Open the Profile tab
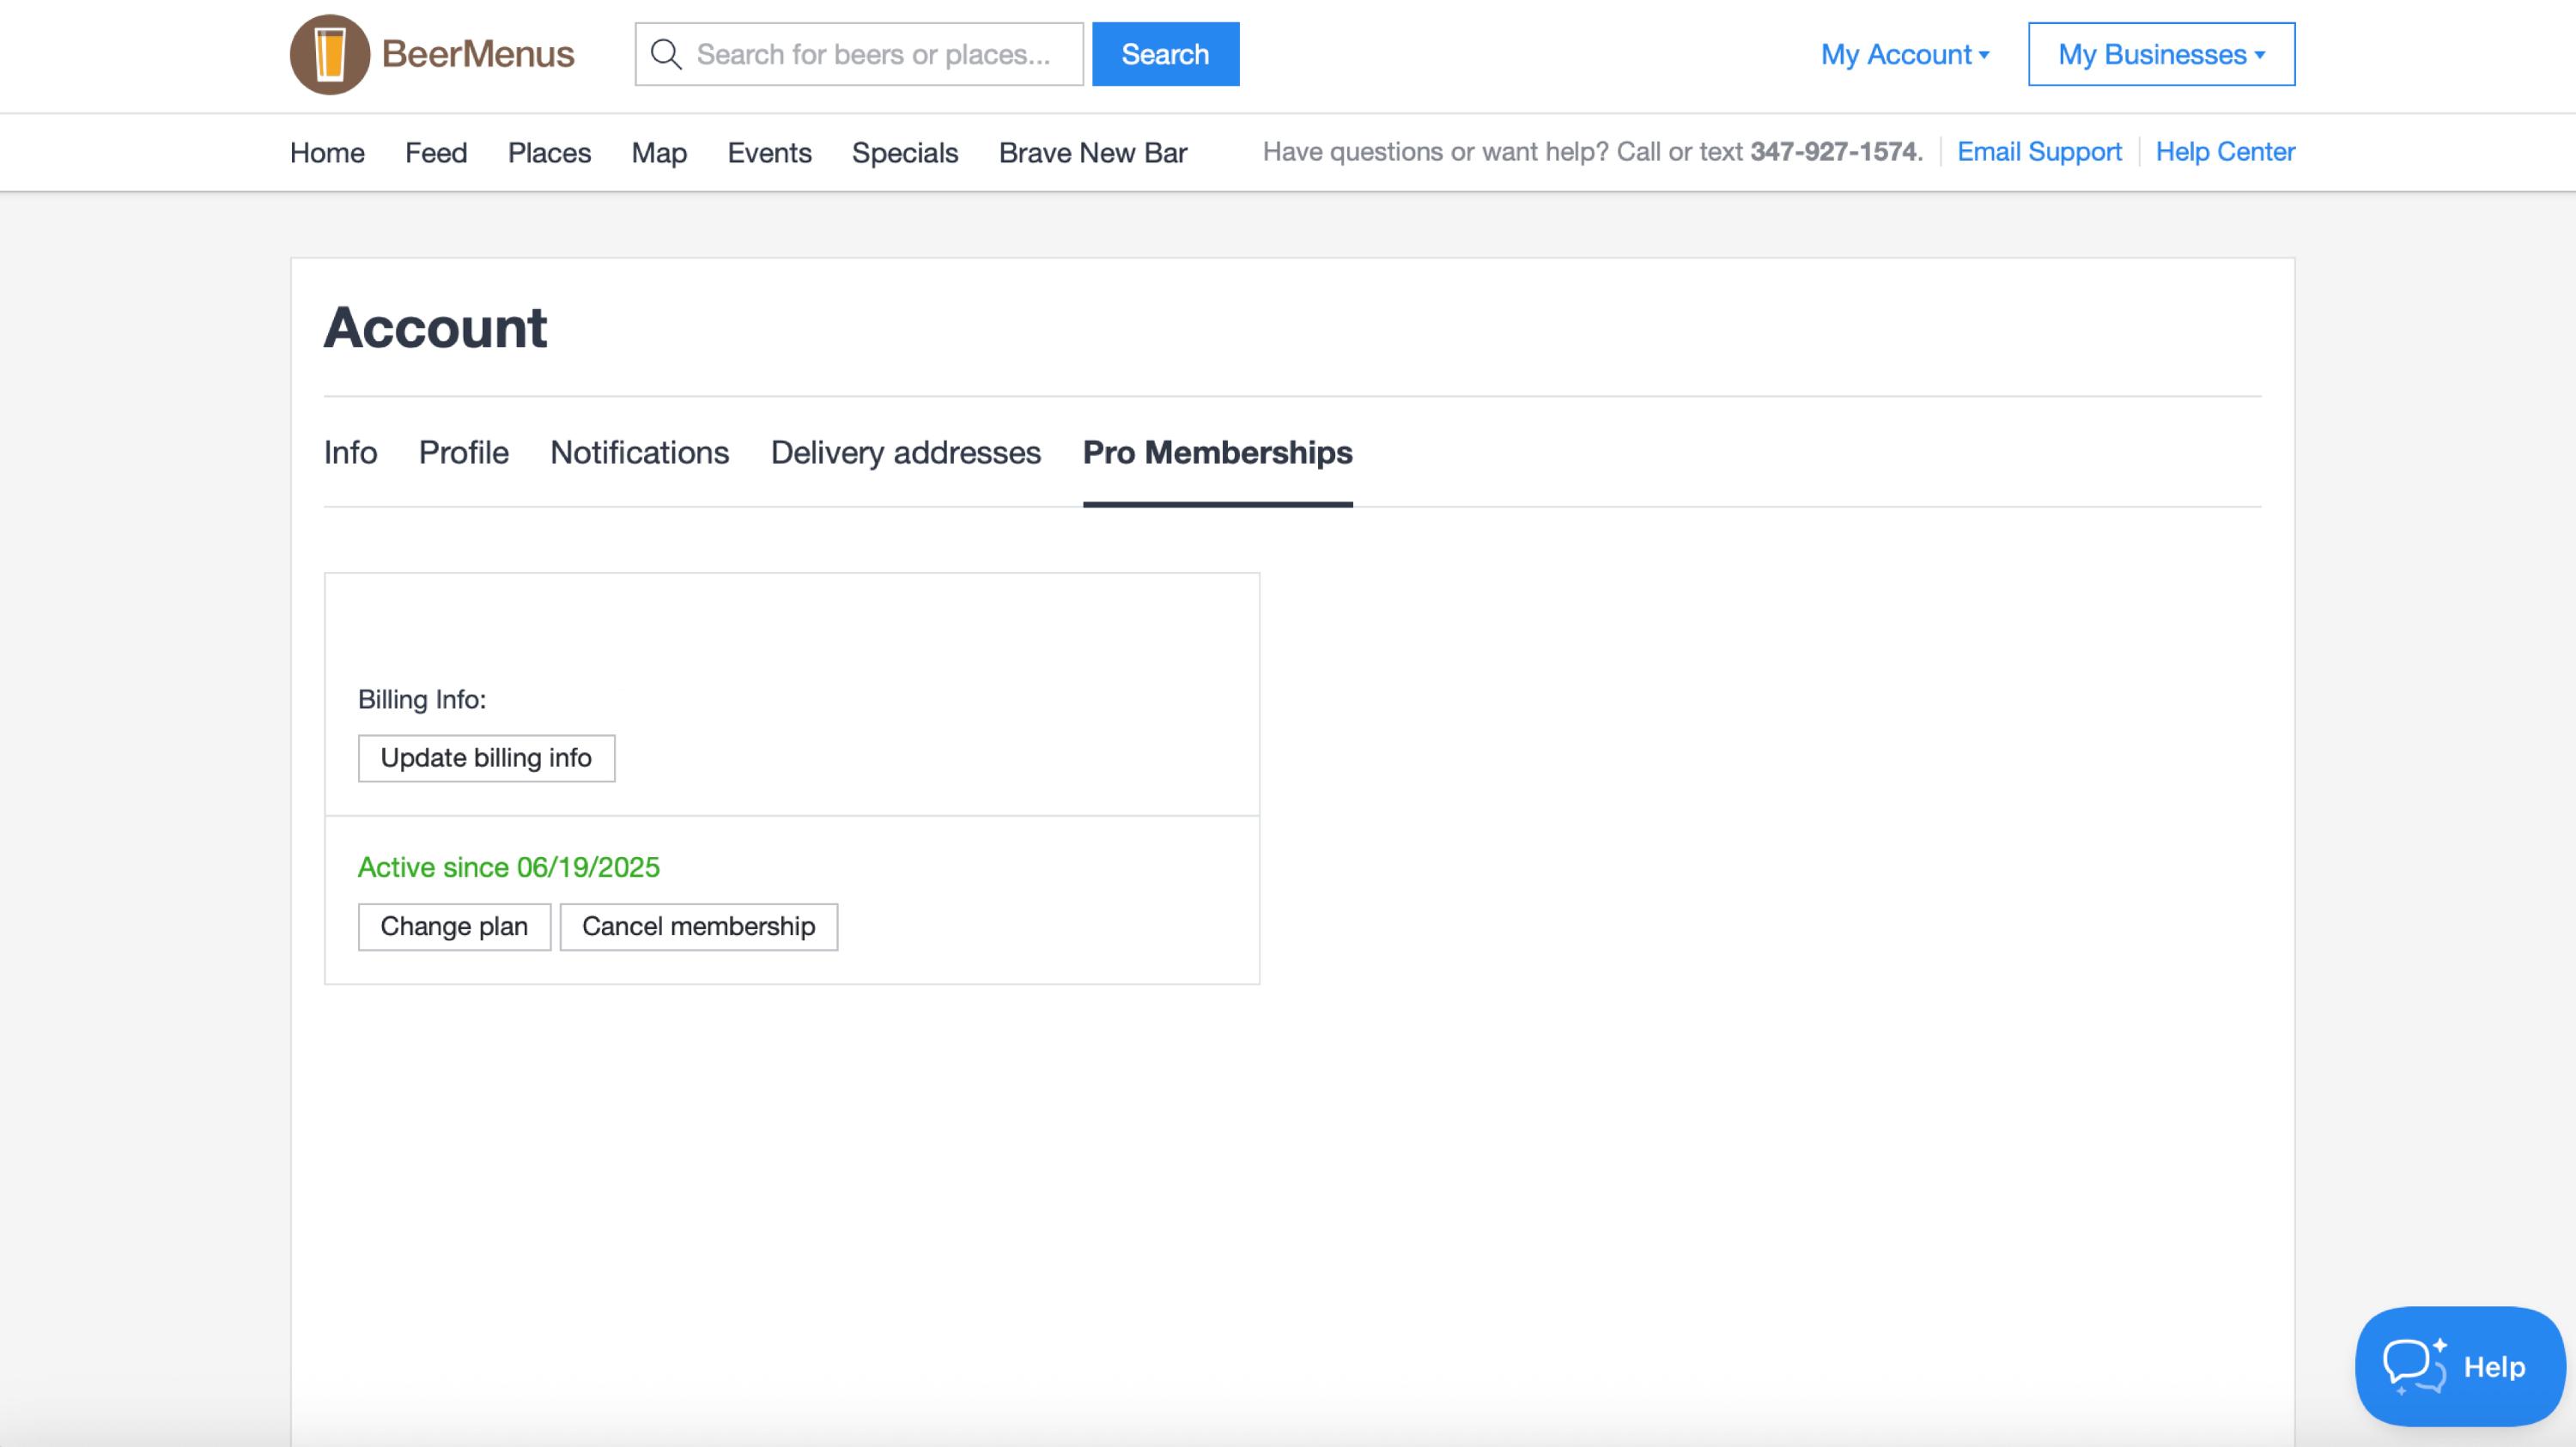 (463, 452)
